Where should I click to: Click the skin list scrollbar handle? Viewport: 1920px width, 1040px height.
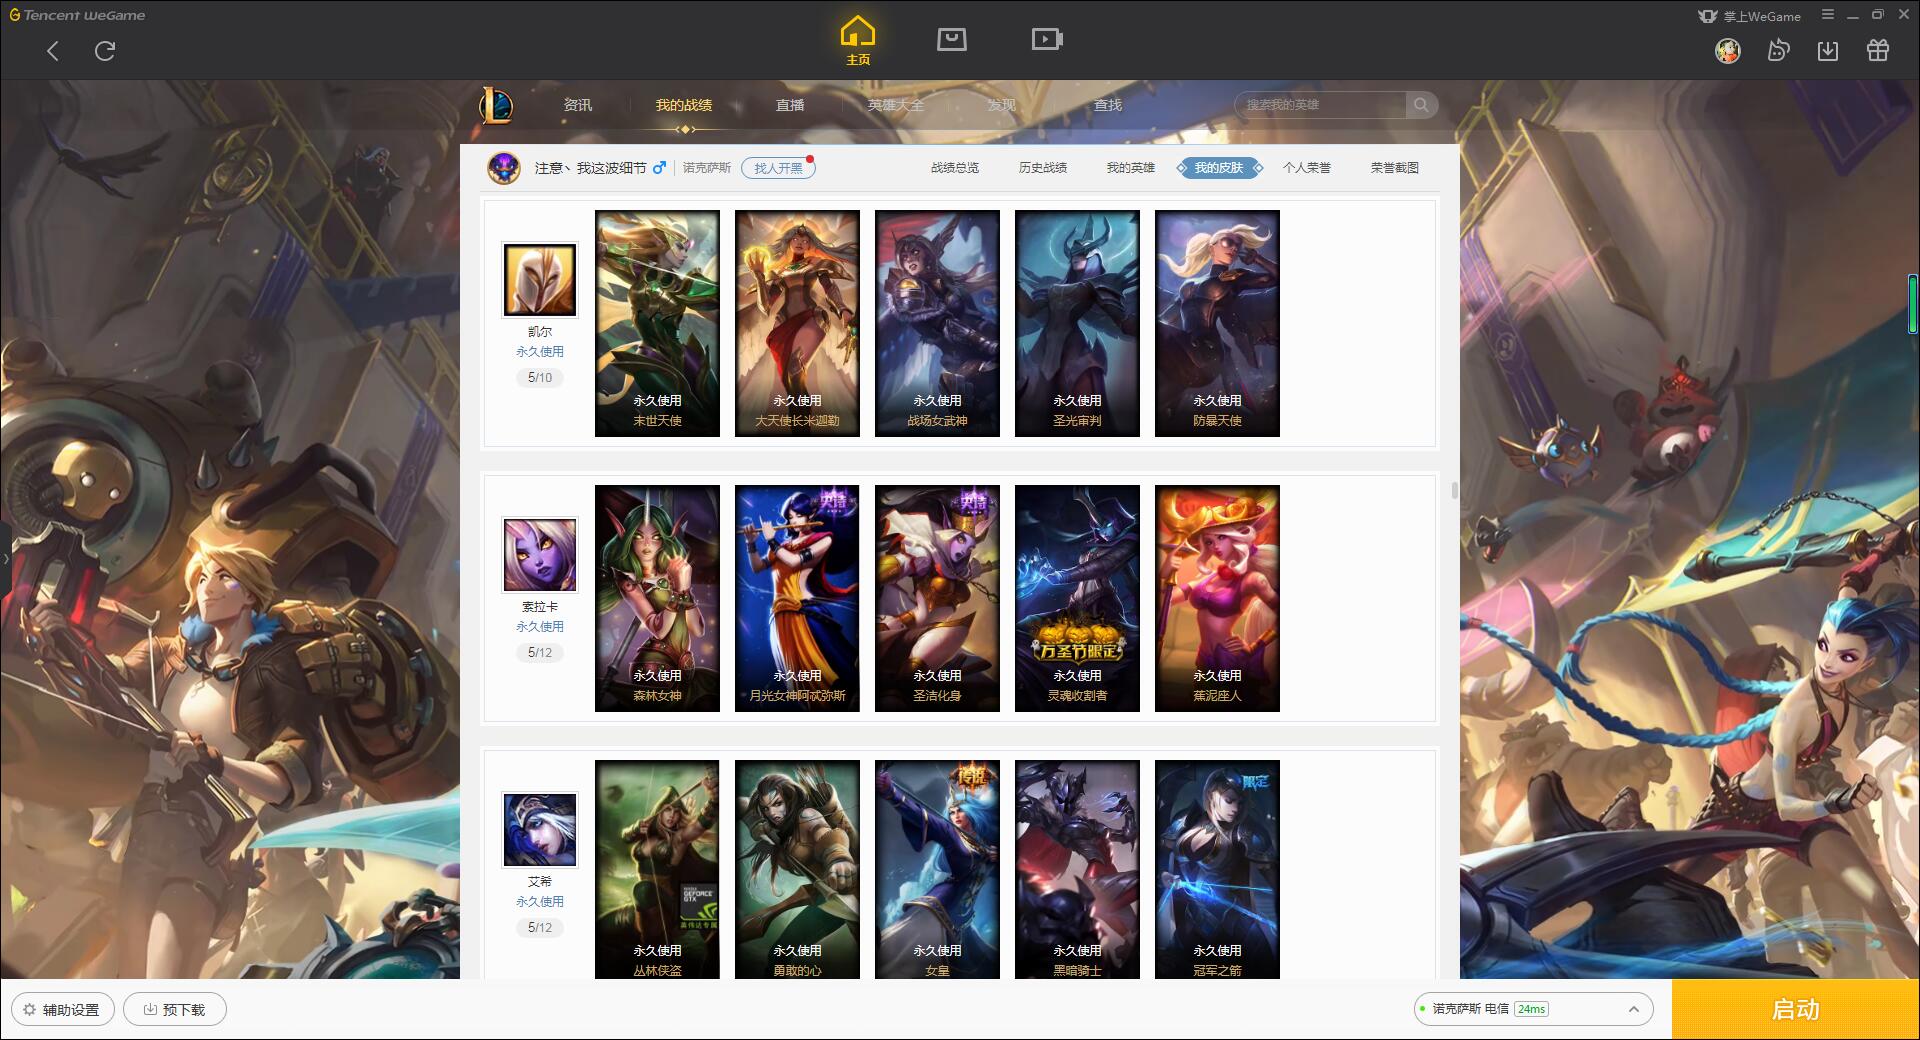pyautogui.click(x=1454, y=491)
